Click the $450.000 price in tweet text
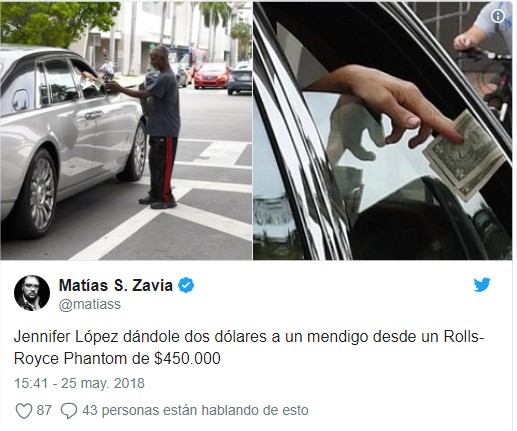 (187, 359)
